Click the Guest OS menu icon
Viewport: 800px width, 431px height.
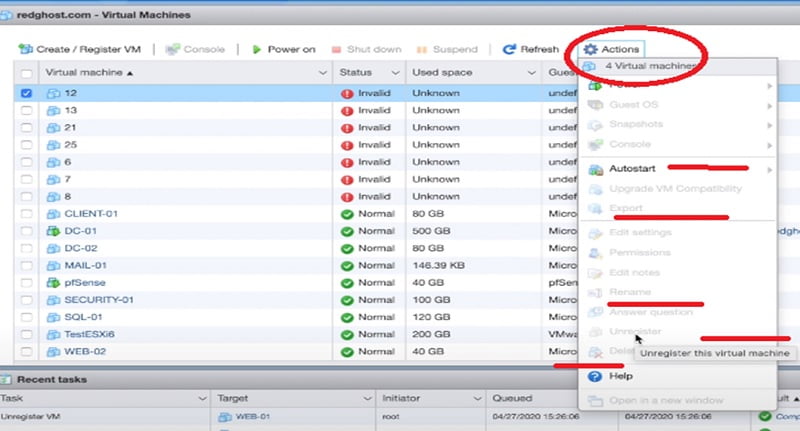(595, 105)
